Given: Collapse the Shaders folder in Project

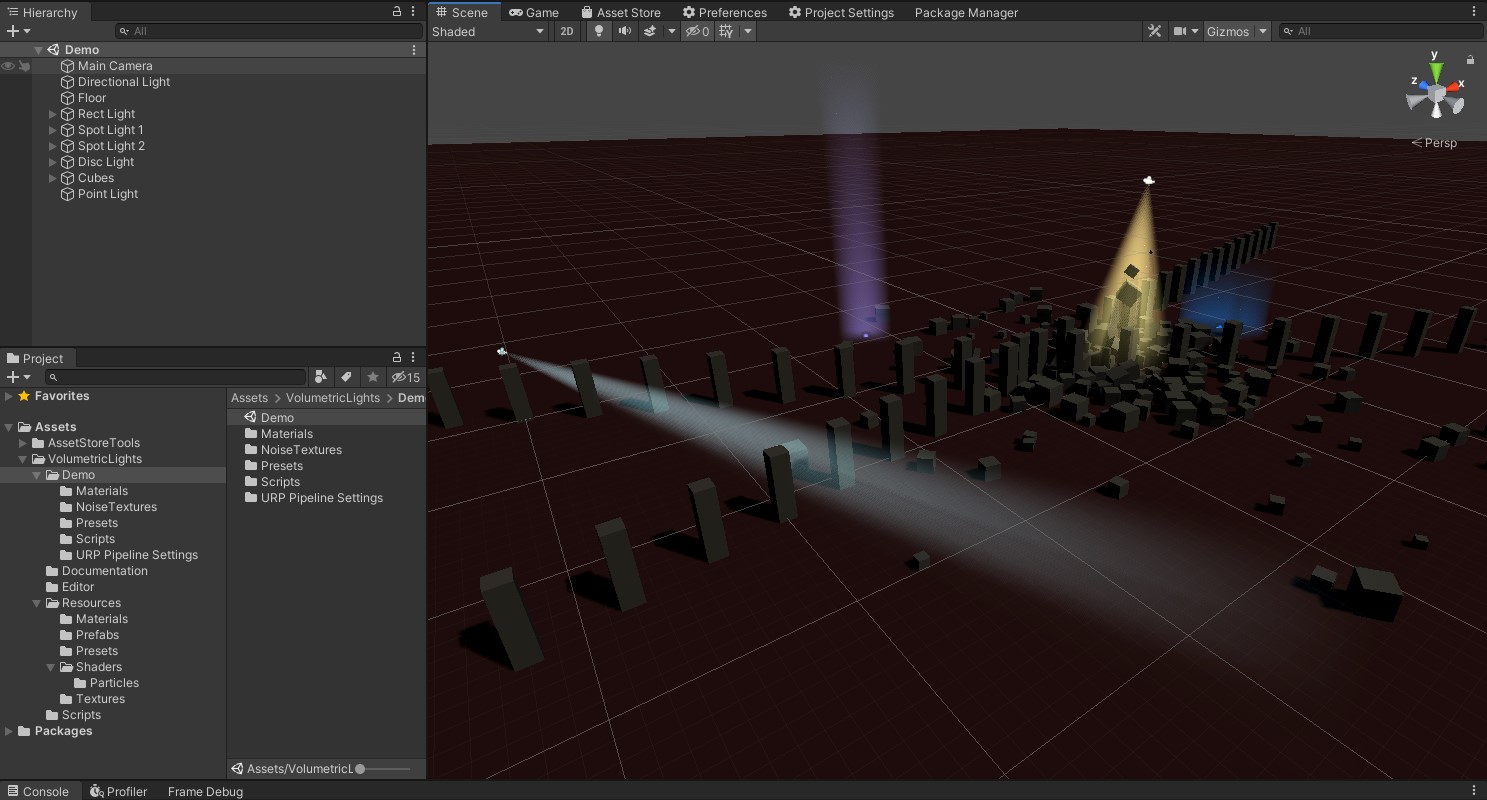Looking at the screenshot, I should tap(50, 667).
